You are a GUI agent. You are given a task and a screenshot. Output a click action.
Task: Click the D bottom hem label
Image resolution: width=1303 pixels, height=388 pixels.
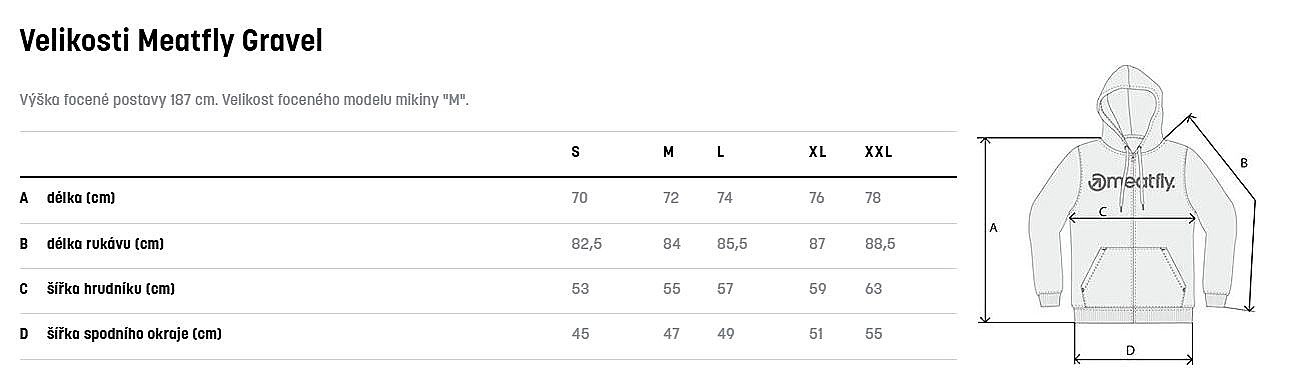[1130, 350]
